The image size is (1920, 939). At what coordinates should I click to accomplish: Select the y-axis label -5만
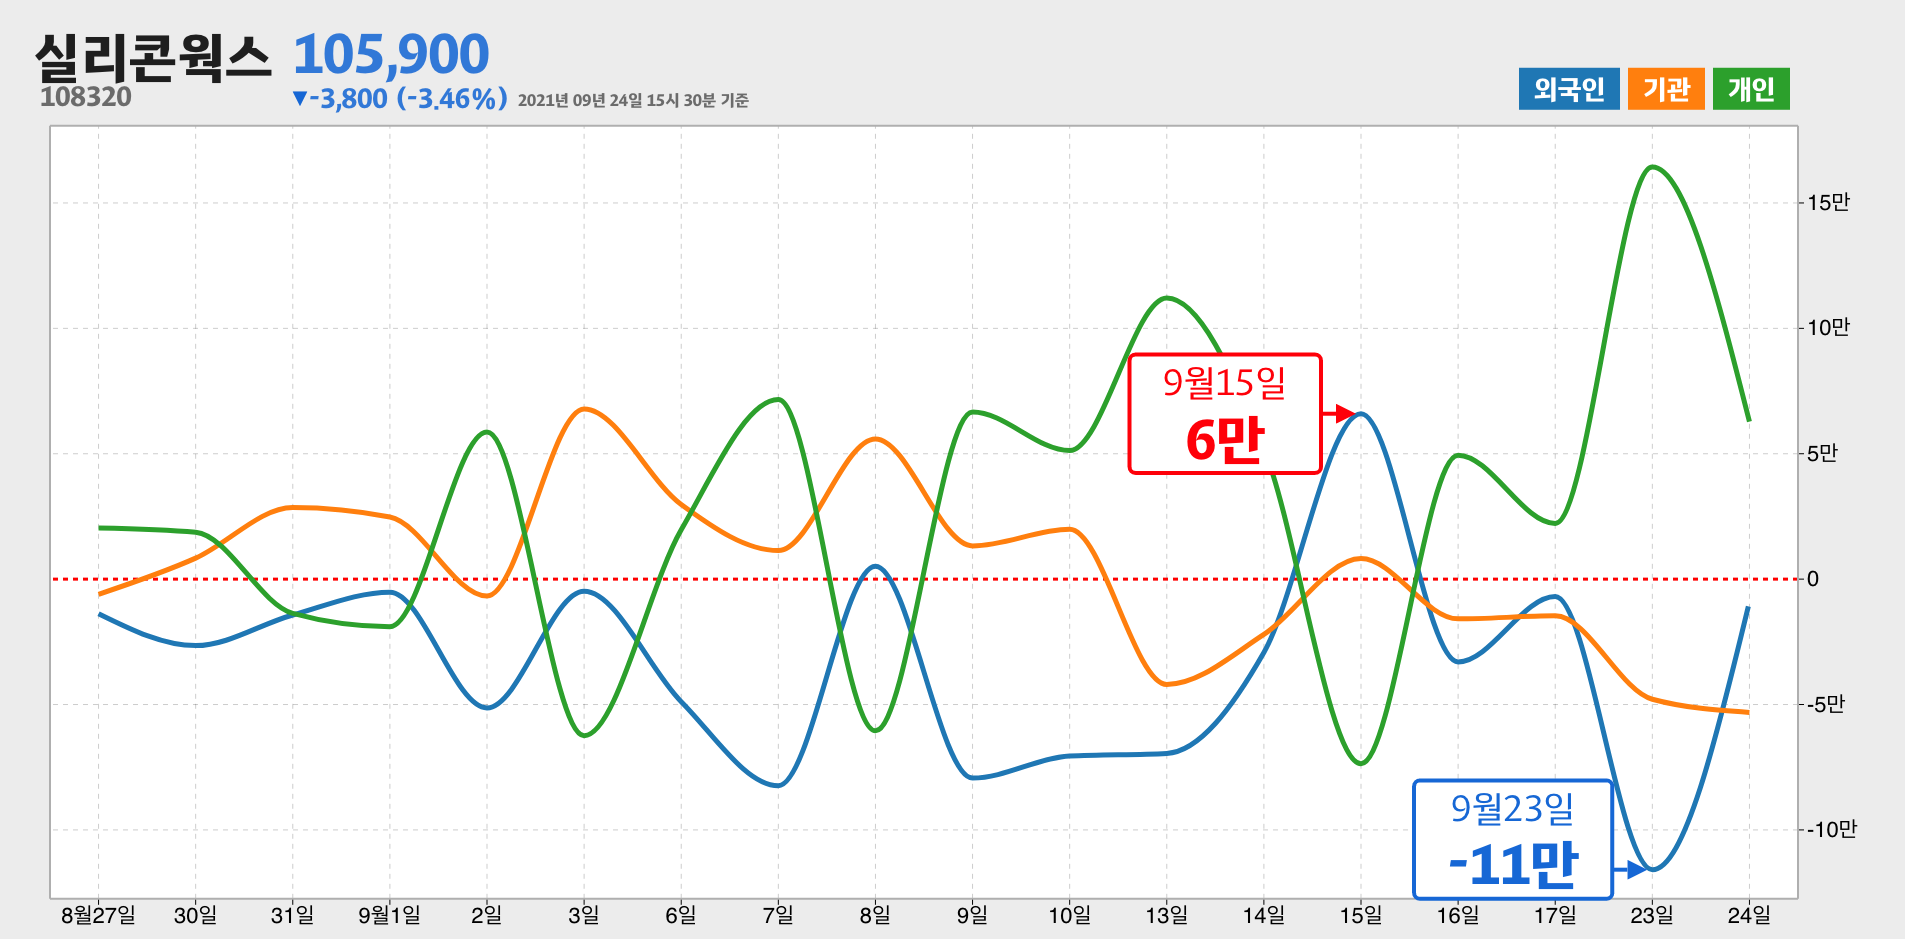pyautogui.click(x=1825, y=704)
